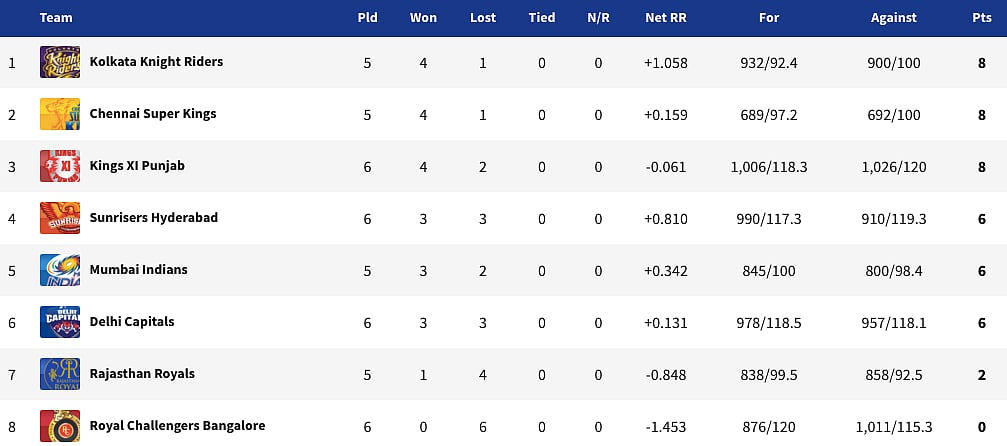The image size is (1007, 446).
Task: Click the Sunrisers Hyderabad logo
Action: pos(60,218)
